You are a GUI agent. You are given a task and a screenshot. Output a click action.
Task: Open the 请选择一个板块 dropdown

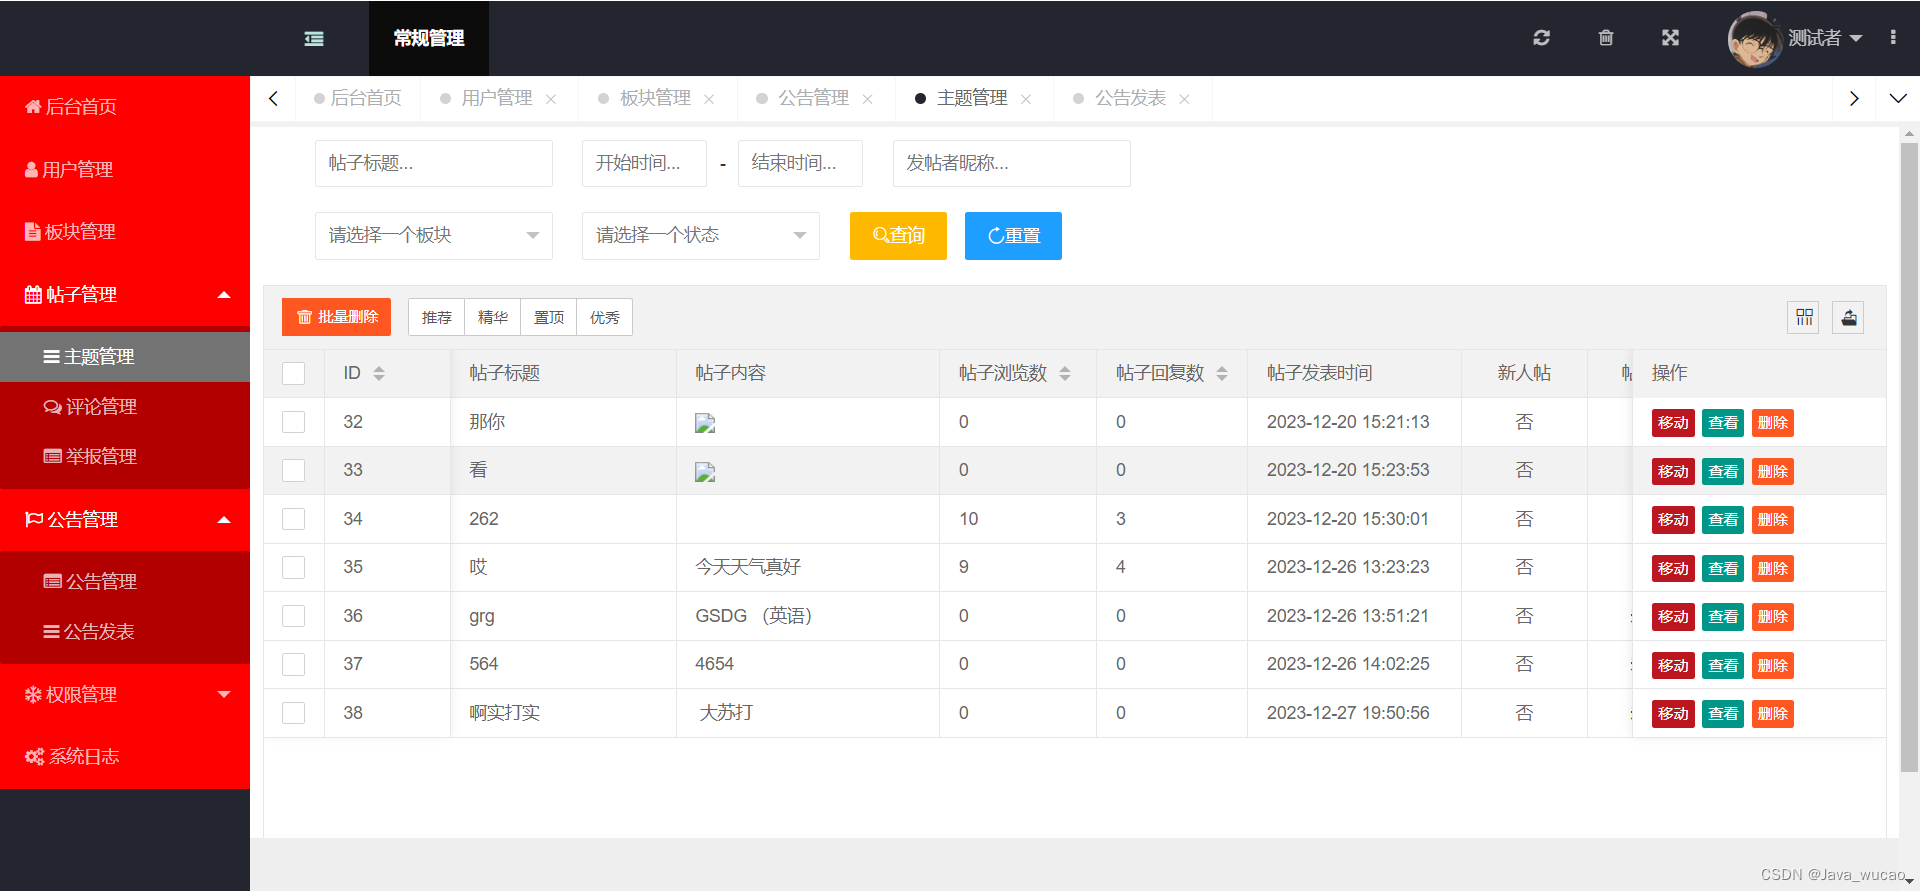click(434, 236)
